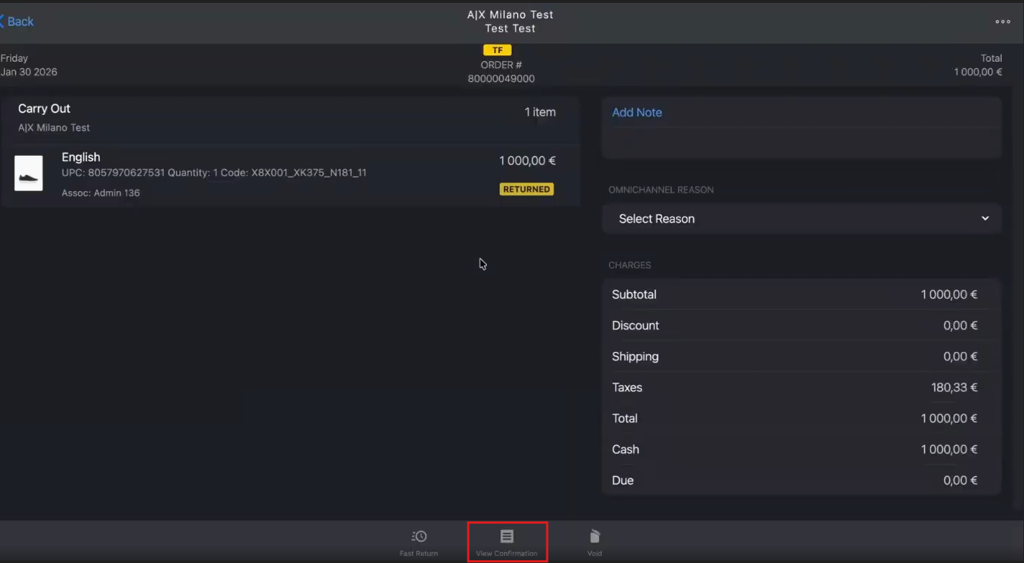1024x563 pixels.
Task: Click the English item name
Action: [81, 157]
